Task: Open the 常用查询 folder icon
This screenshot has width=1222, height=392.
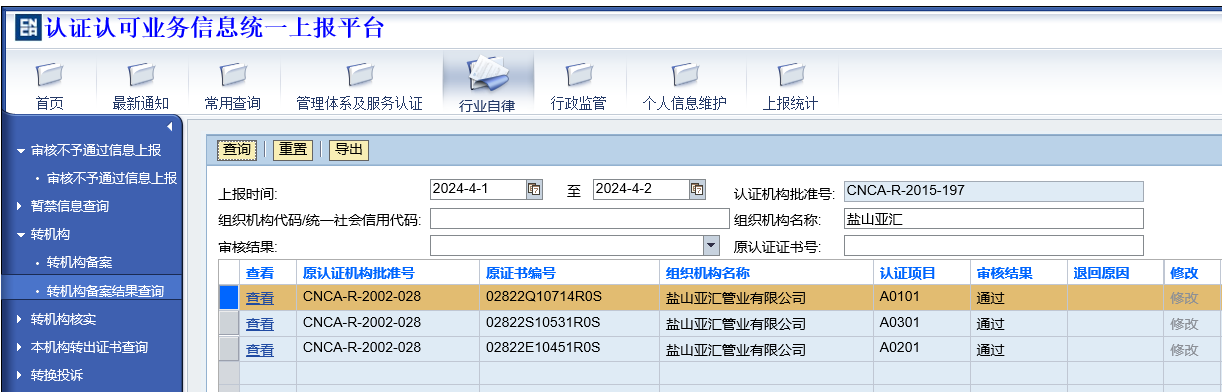Action: 233,76
